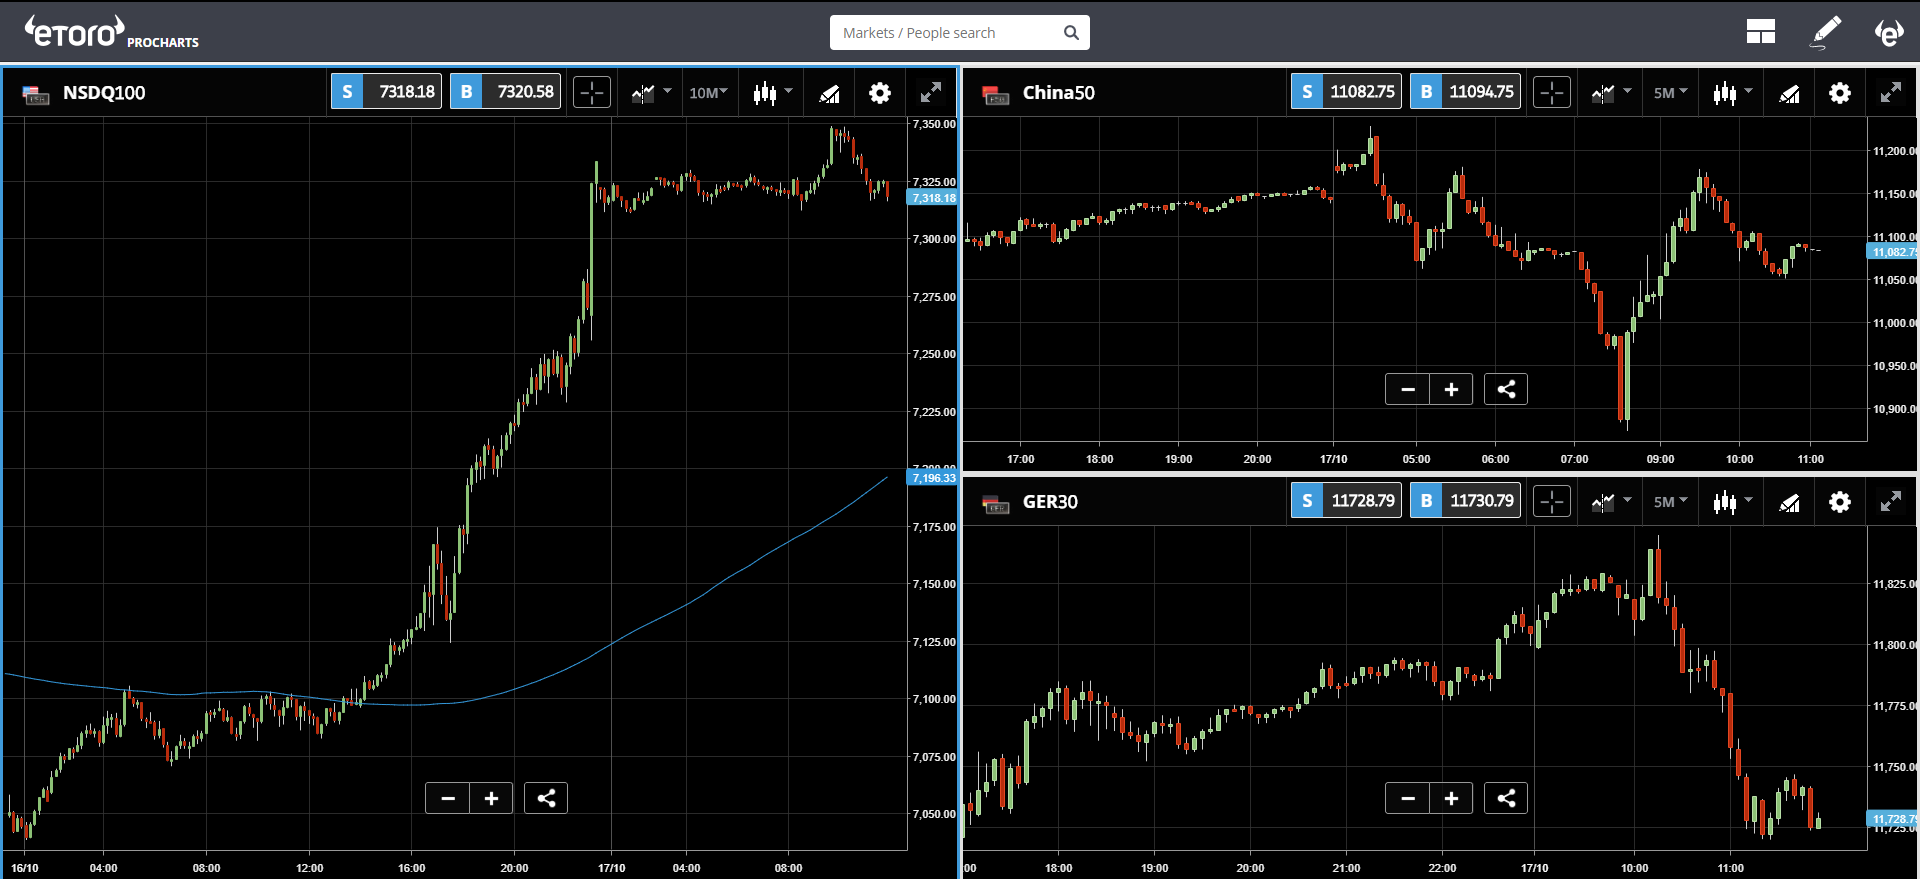Click the GER30 instrument title
This screenshot has height=879, width=1920.
1050,502
